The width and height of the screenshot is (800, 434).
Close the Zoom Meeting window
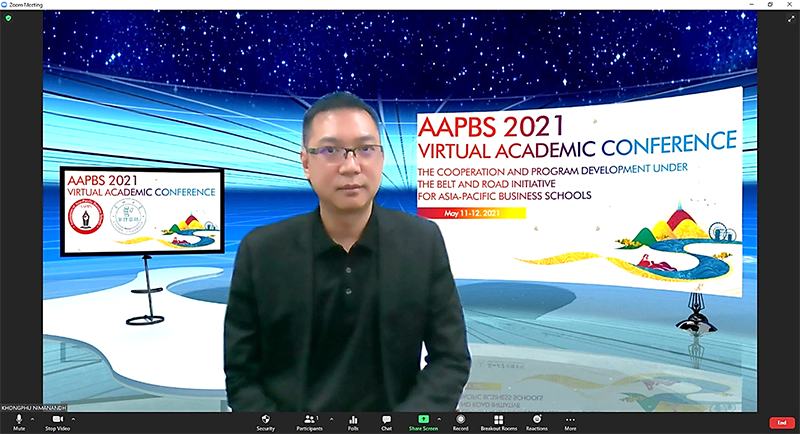coord(789,5)
